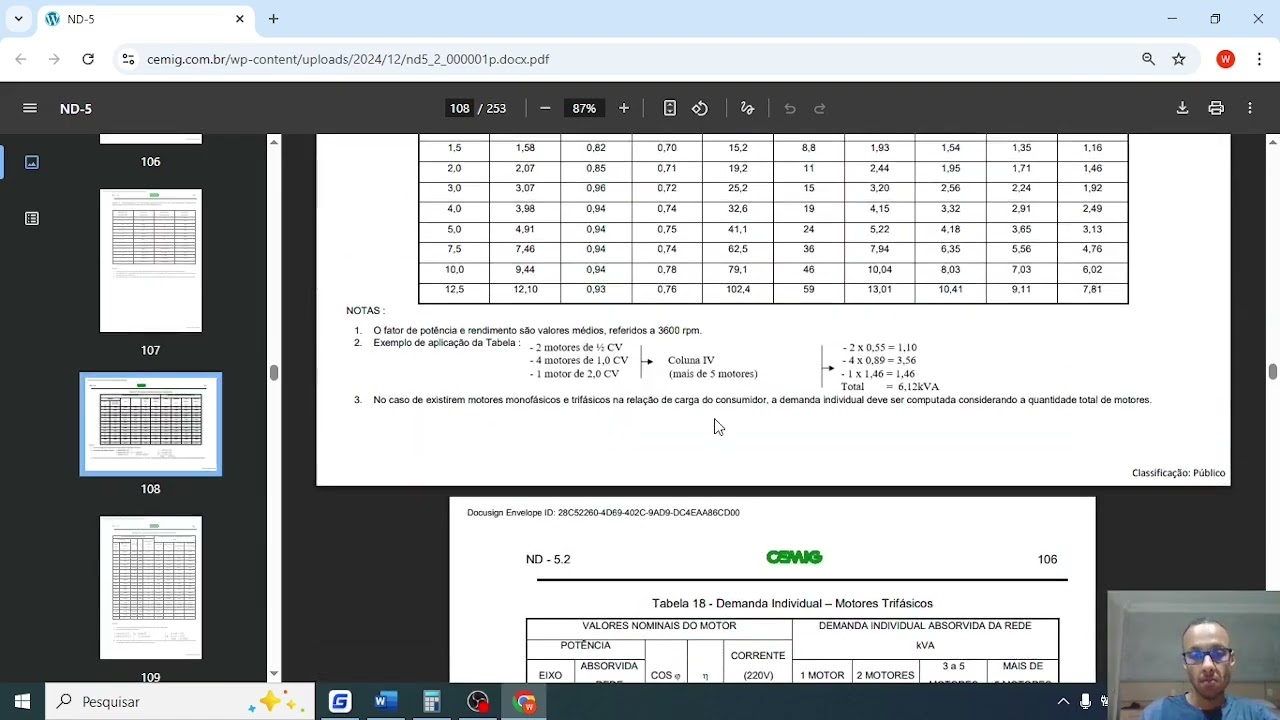Undo the last annotation
This screenshot has width=1280, height=720.
(x=790, y=108)
